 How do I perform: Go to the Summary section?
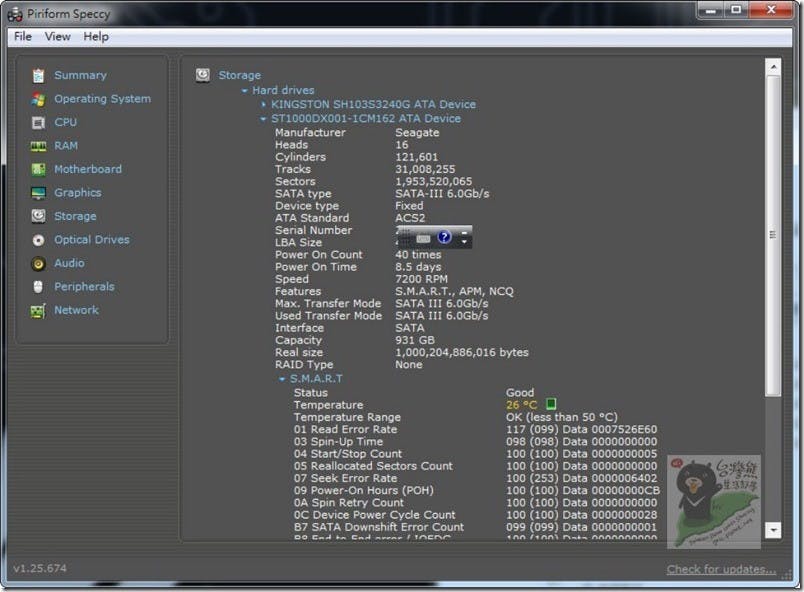[x=81, y=75]
